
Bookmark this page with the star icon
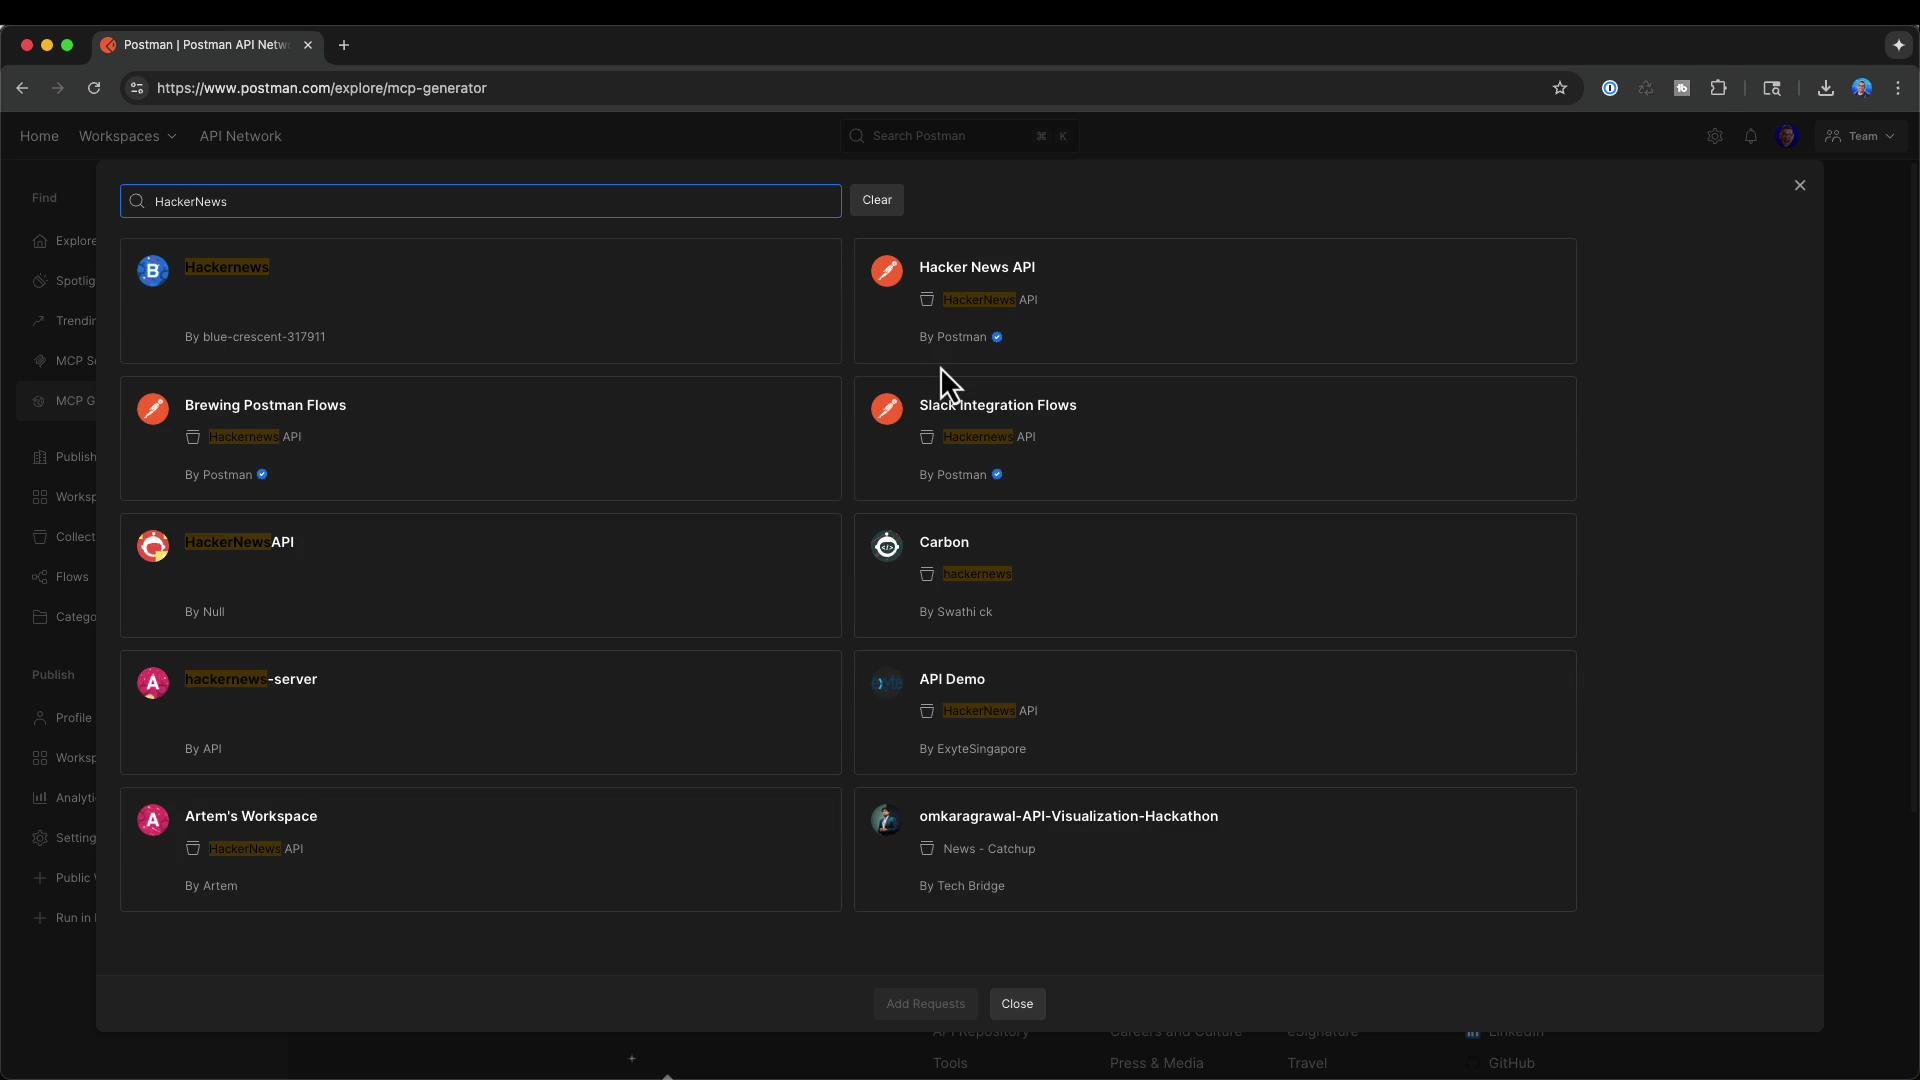coord(1560,88)
